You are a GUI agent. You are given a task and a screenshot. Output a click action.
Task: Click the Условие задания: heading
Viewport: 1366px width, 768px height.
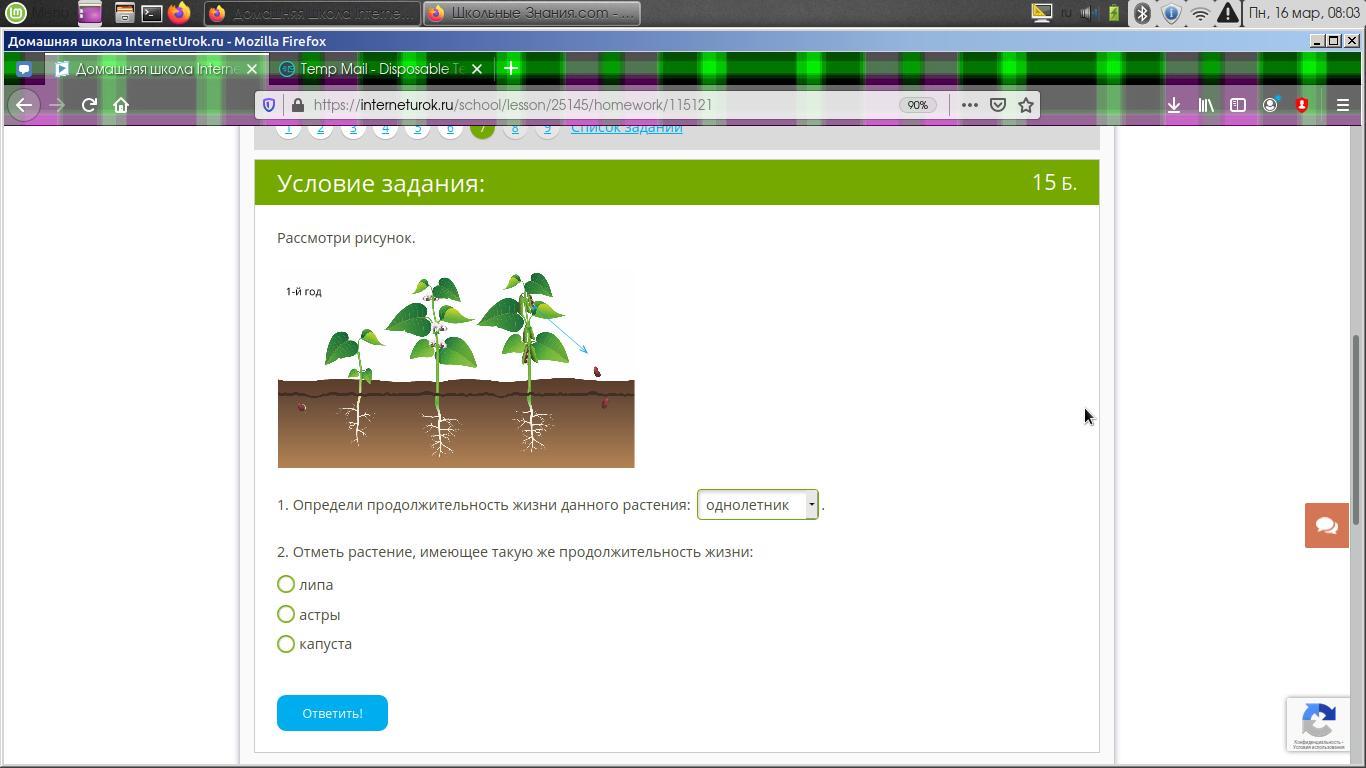(x=381, y=183)
